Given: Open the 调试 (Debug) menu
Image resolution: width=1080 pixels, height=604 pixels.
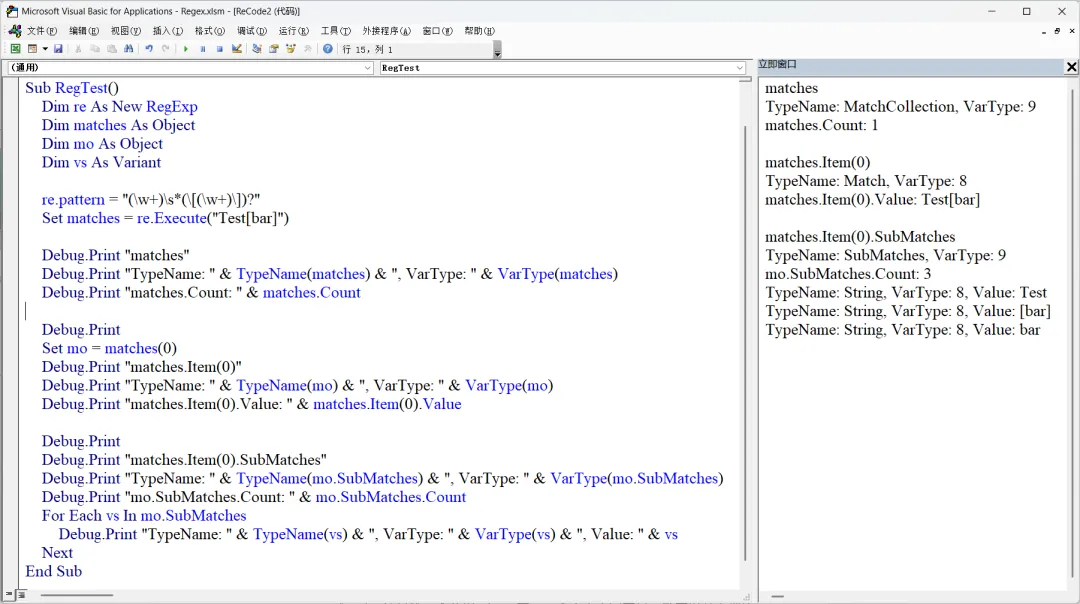Looking at the screenshot, I should [251, 31].
